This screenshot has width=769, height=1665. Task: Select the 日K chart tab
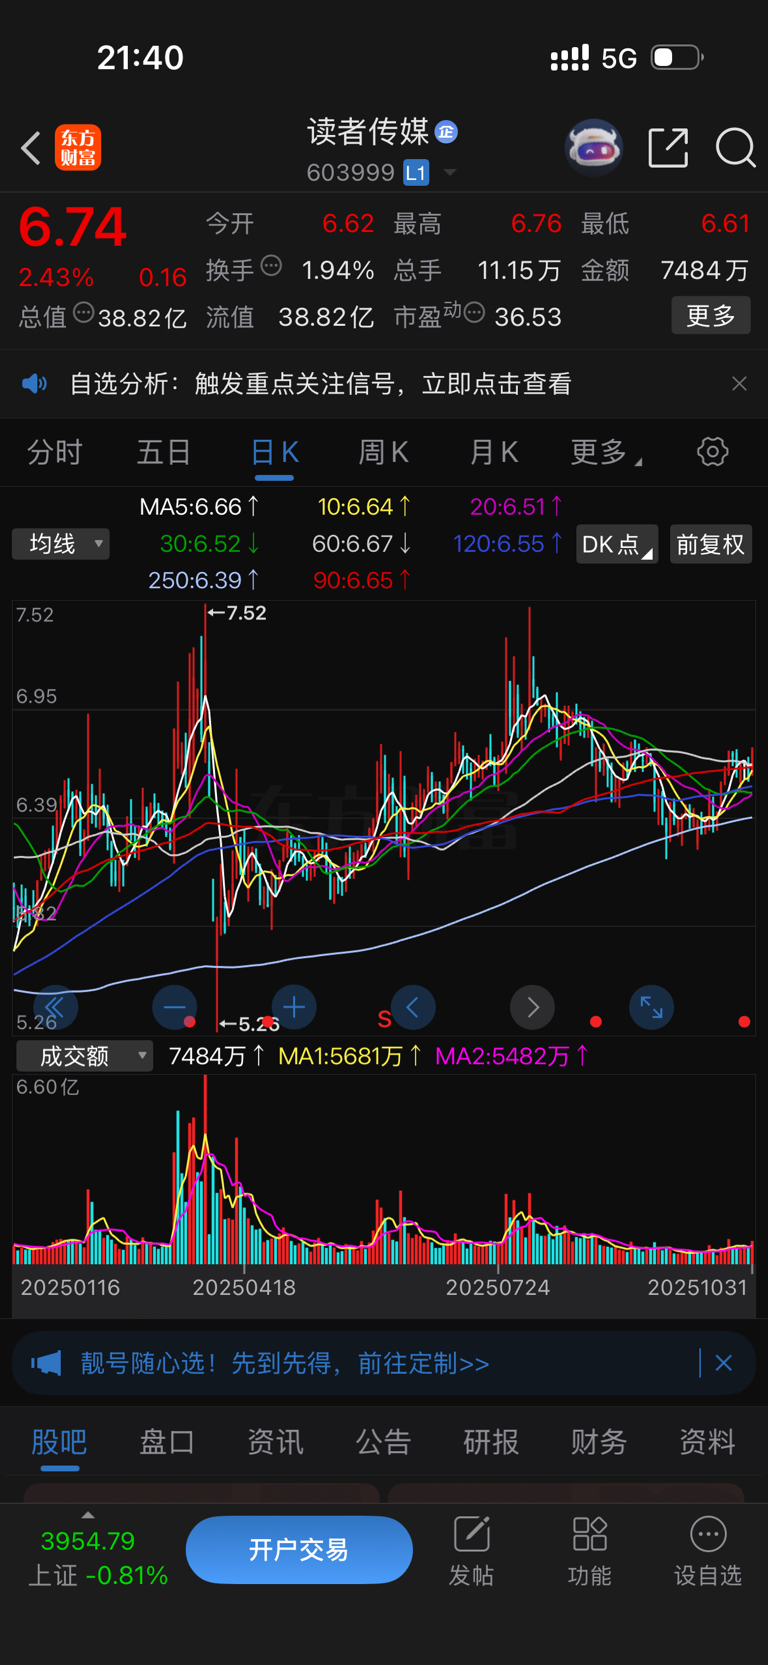click(274, 452)
